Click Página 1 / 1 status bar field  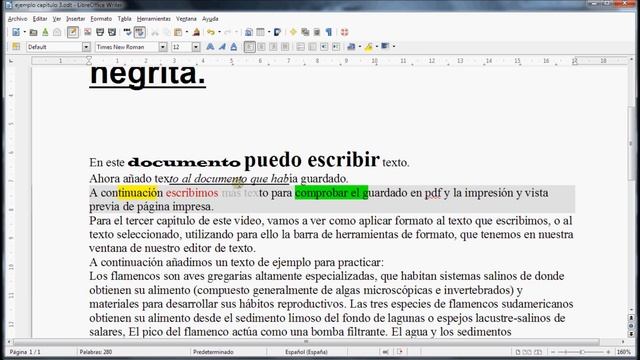click(x=25, y=352)
